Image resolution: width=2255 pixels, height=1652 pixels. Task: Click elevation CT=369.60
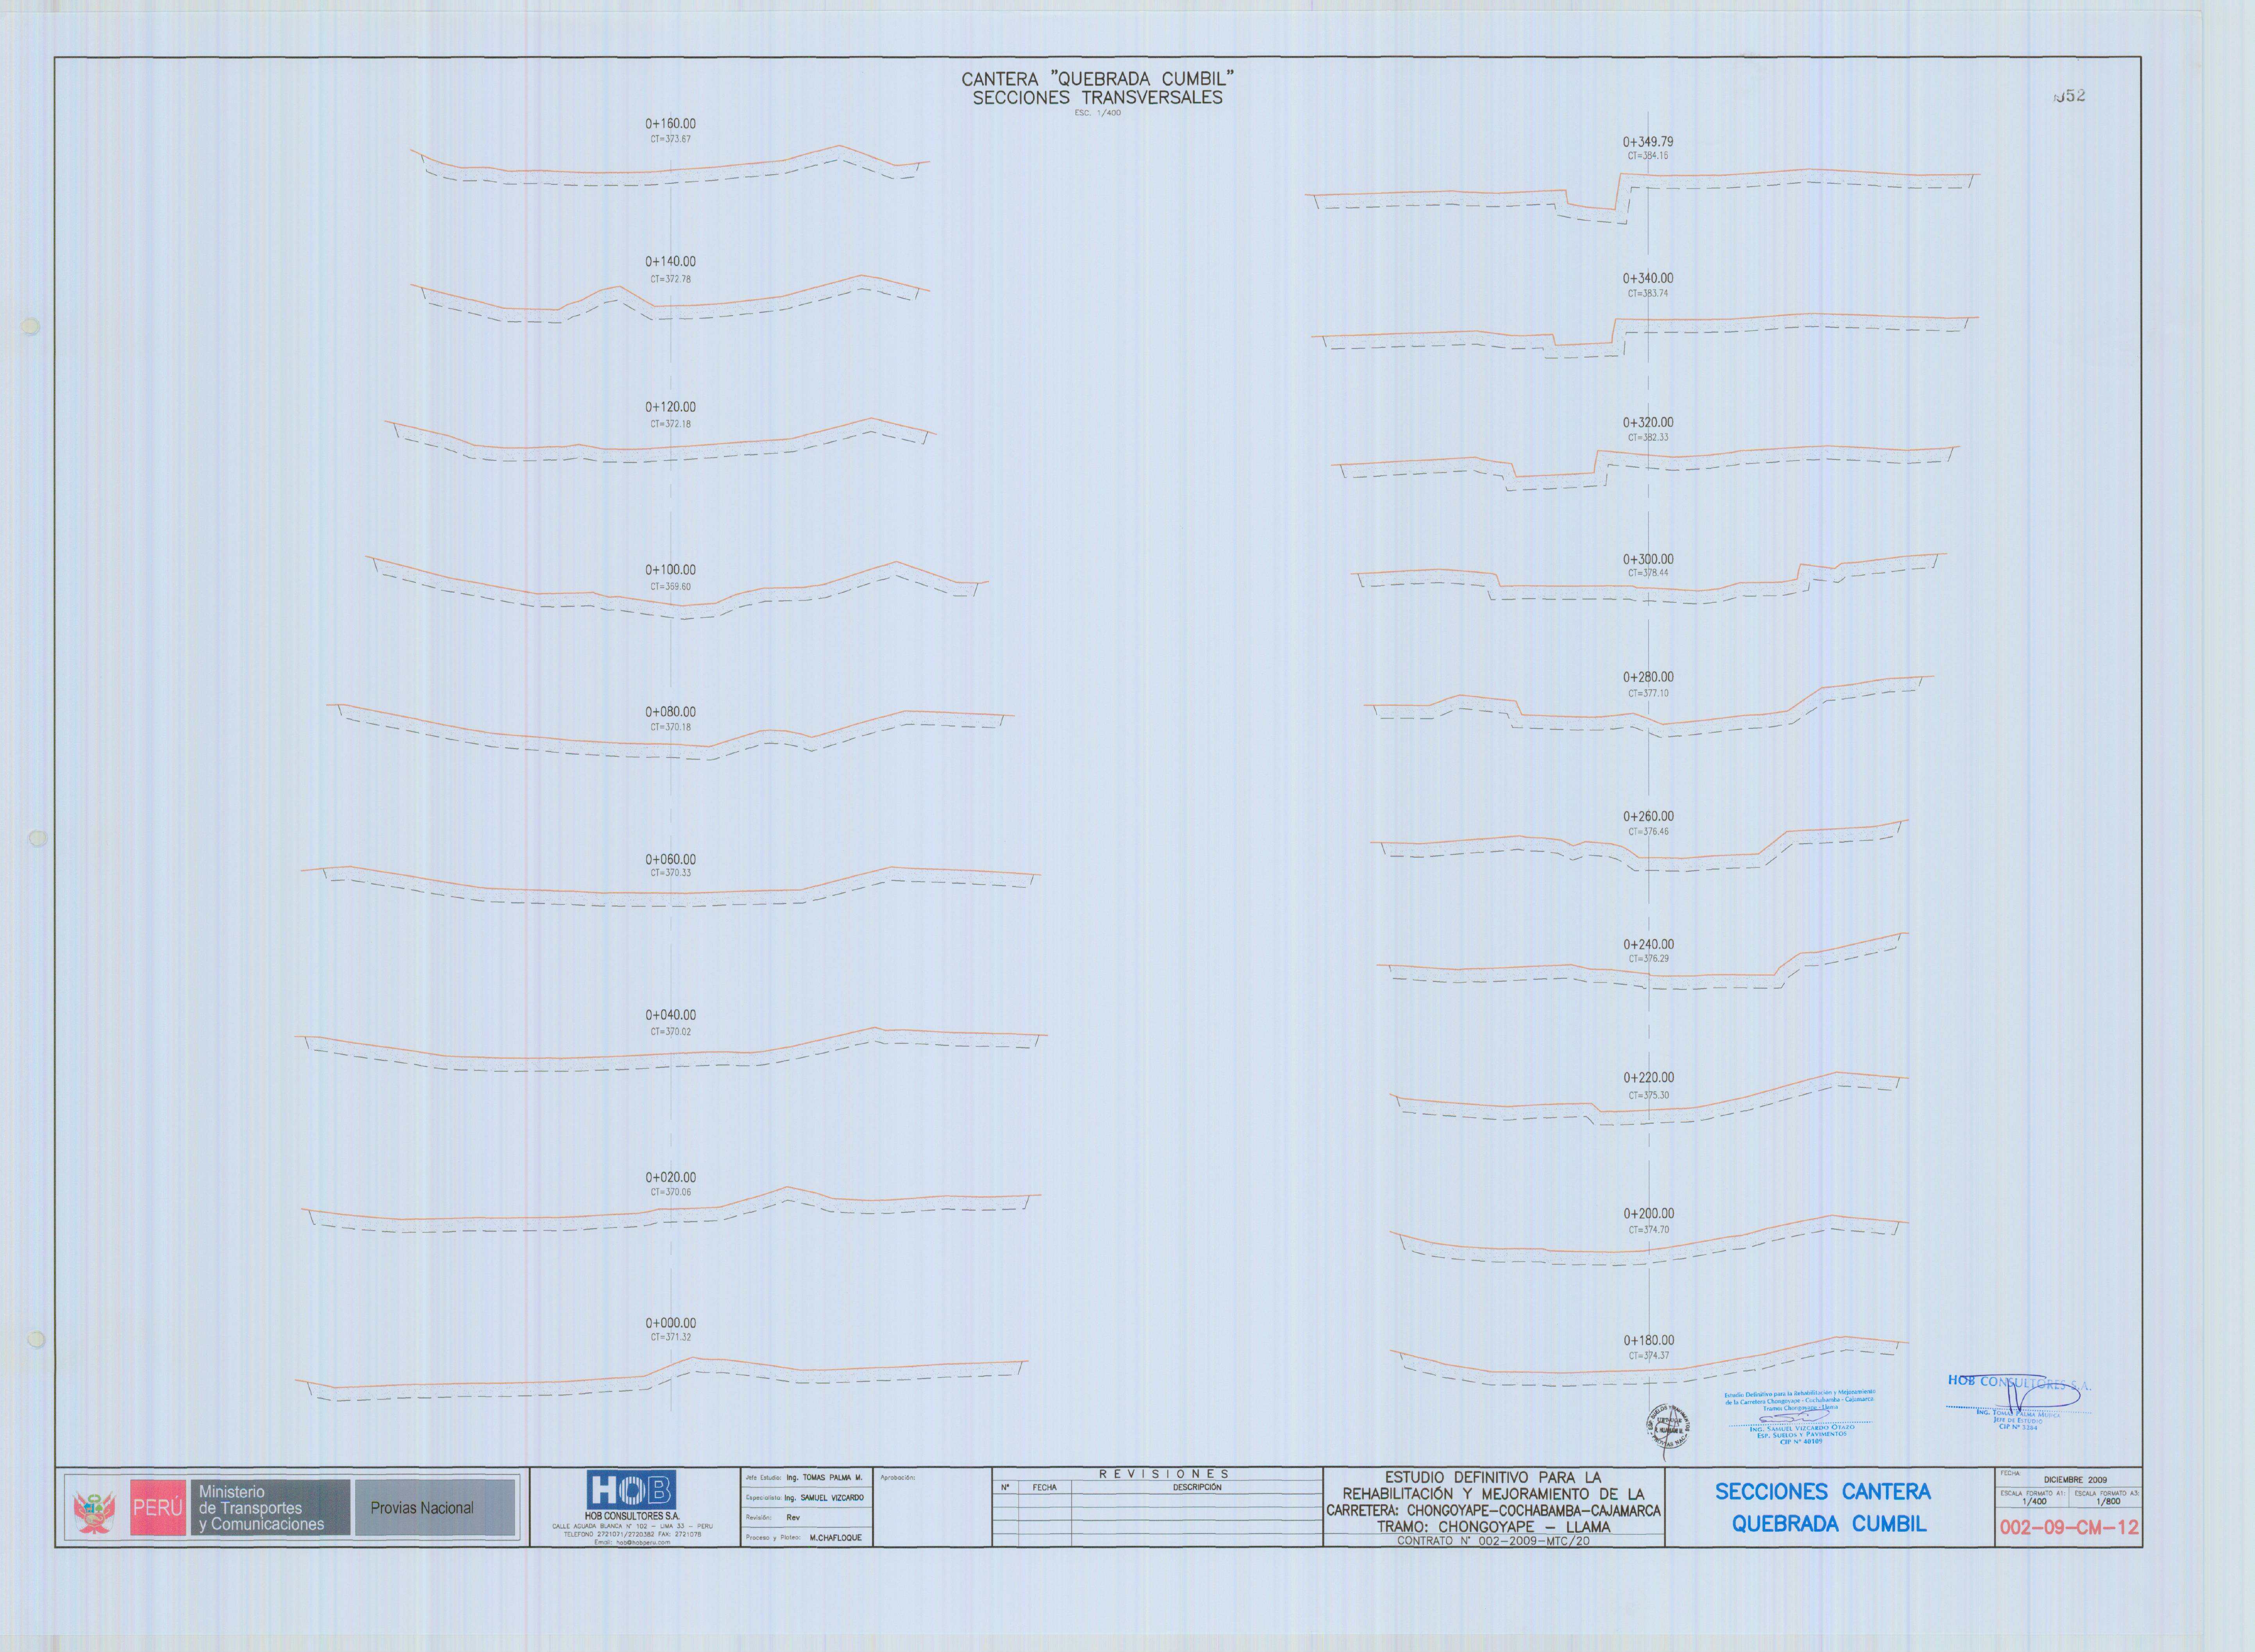tap(670, 587)
